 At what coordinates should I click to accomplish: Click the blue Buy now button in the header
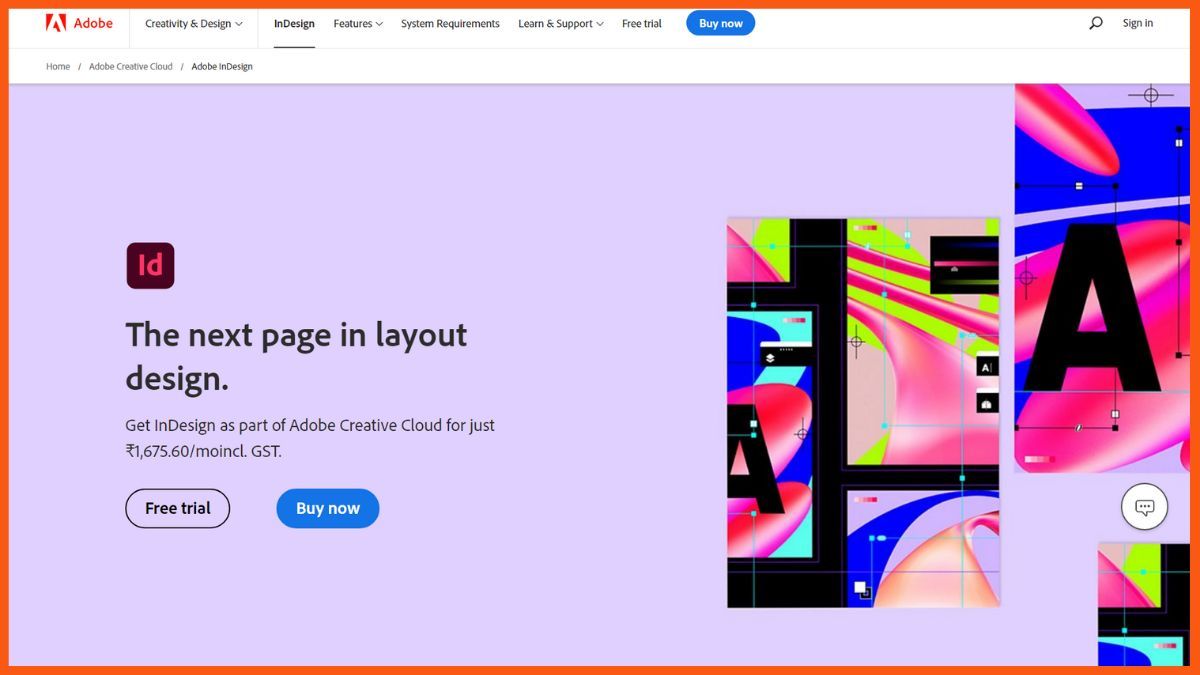pos(720,22)
